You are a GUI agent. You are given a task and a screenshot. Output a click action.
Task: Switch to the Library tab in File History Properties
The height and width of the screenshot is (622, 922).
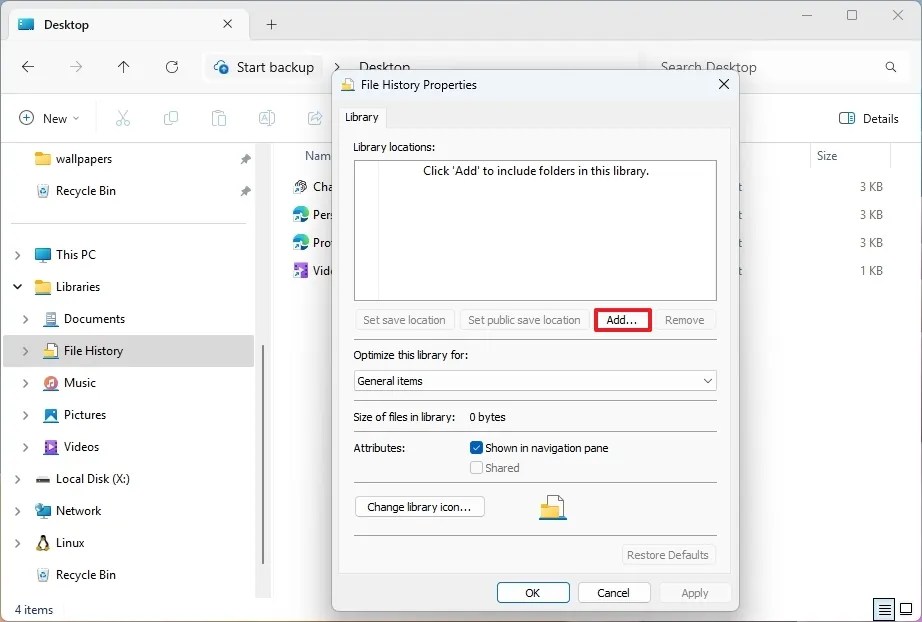[x=362, y=117]
